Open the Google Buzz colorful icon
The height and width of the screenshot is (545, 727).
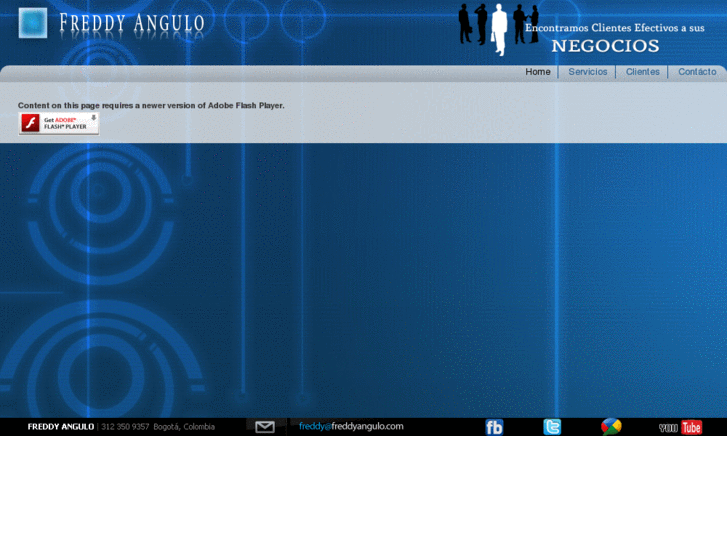[x=611, y=427]
